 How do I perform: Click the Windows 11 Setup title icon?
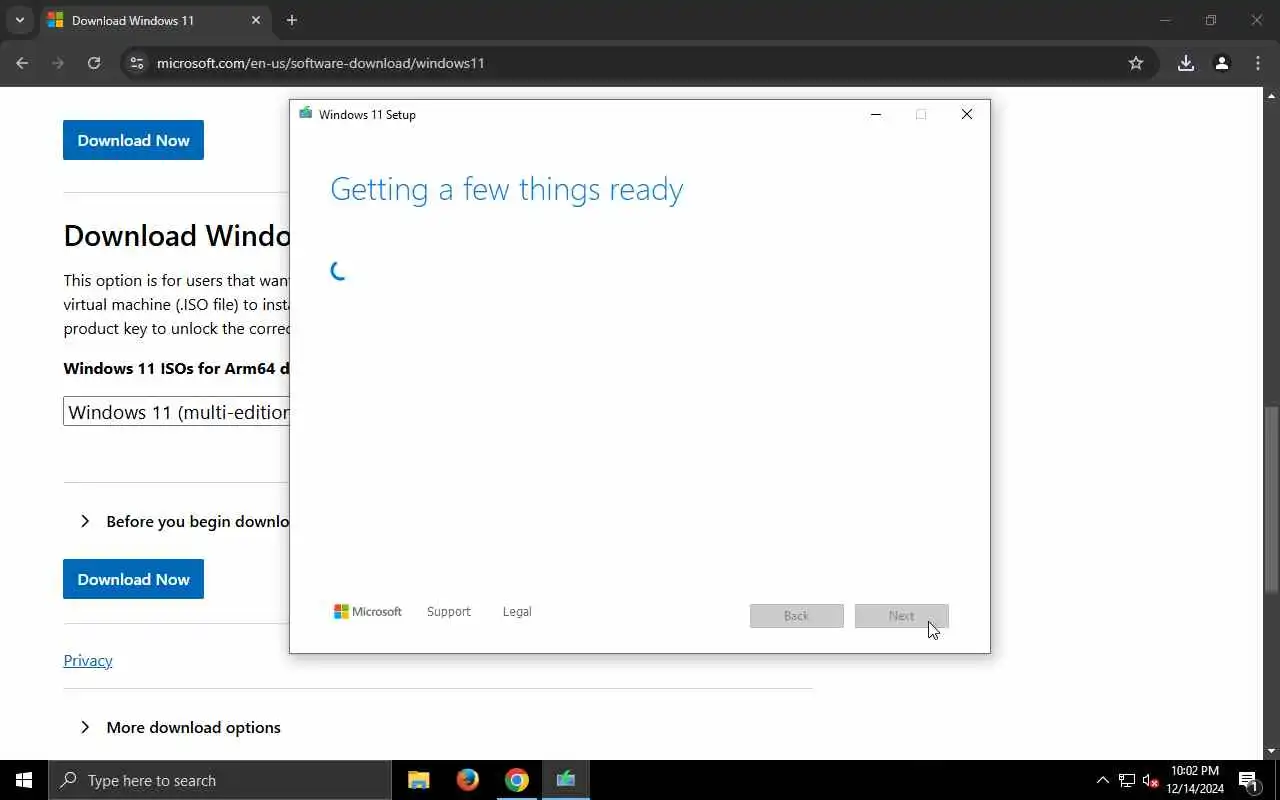coord(306,114)
